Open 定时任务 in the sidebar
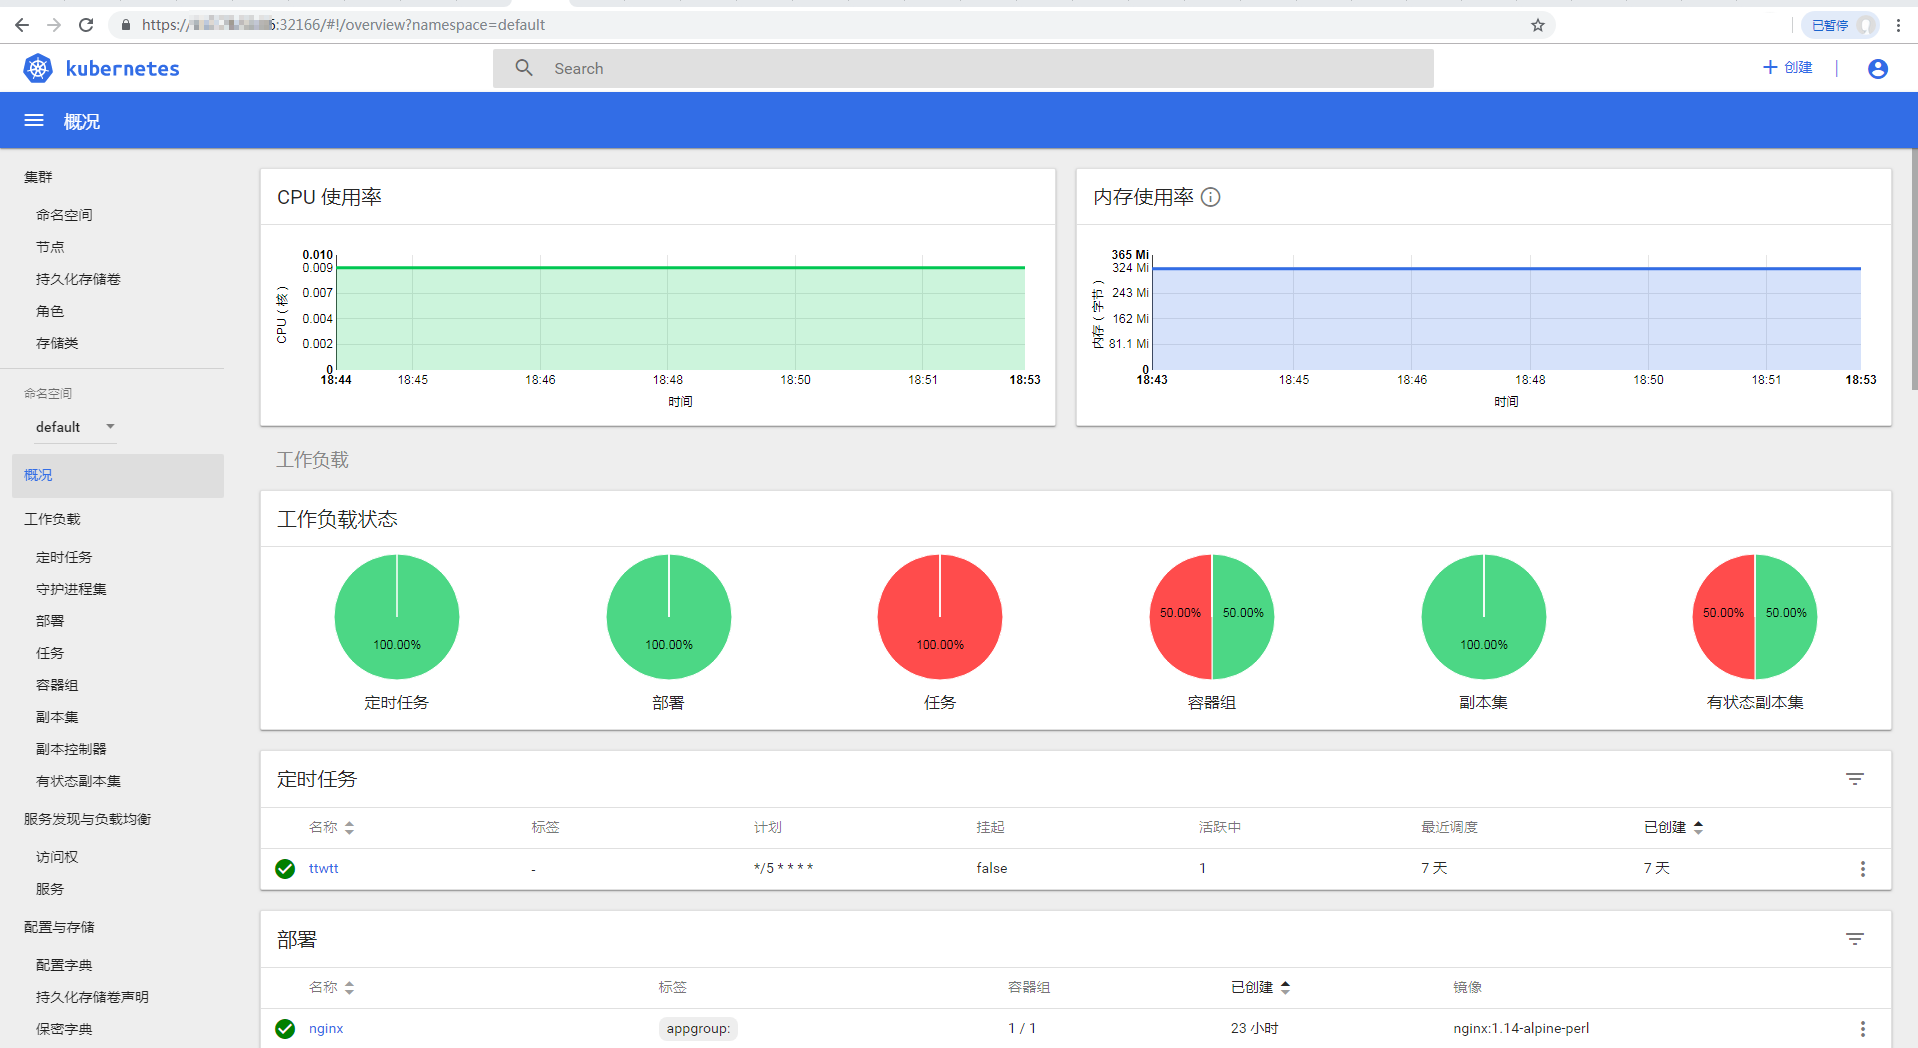The height and width of the screenshot is (1048, 1918). click(64, 557)
